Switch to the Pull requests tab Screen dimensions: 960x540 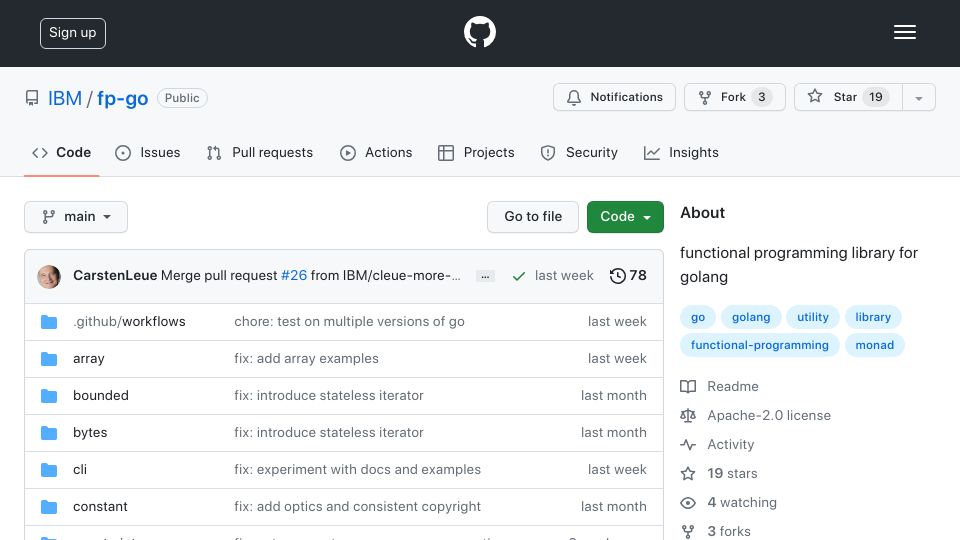coord(260,152)
